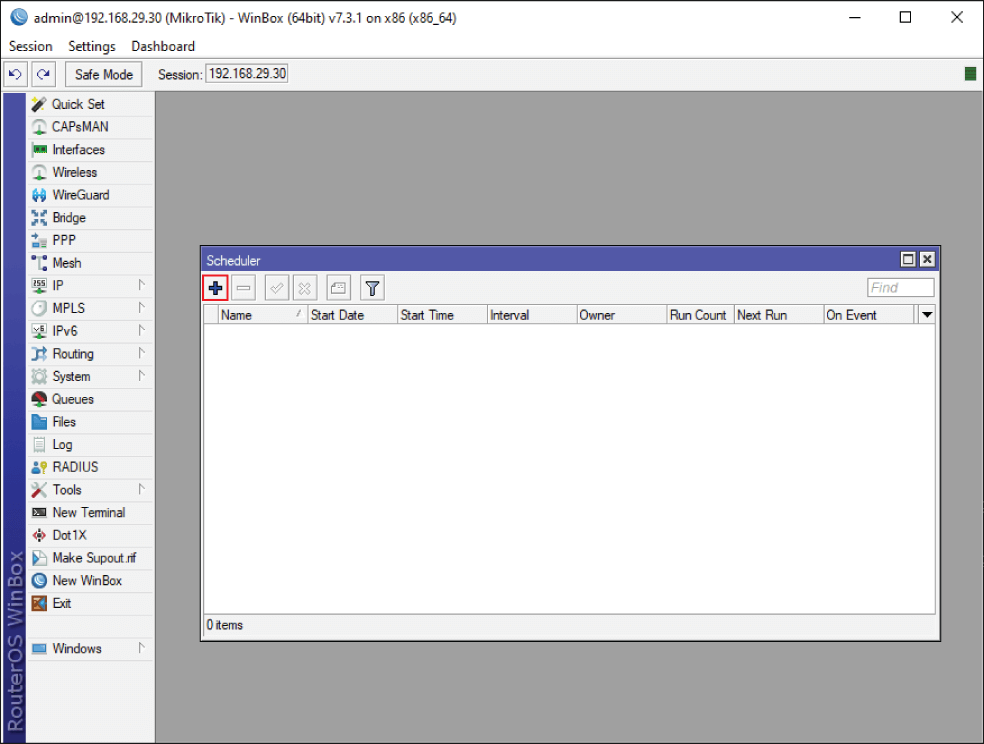Click the redo arrow icon
984x744 pixels.
43,73
